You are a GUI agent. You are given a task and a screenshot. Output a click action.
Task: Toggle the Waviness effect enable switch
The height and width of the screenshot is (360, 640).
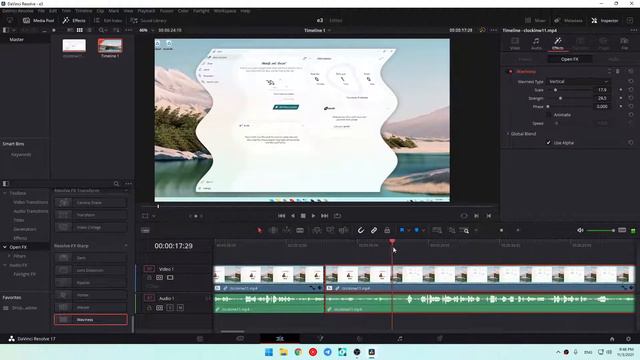pos(510,71)
